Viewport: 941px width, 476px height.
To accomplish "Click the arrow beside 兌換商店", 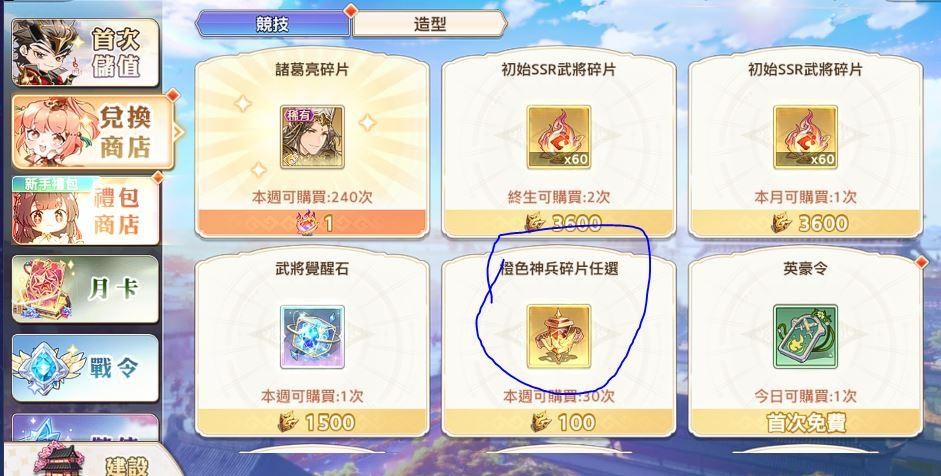I will pos(178,132).
